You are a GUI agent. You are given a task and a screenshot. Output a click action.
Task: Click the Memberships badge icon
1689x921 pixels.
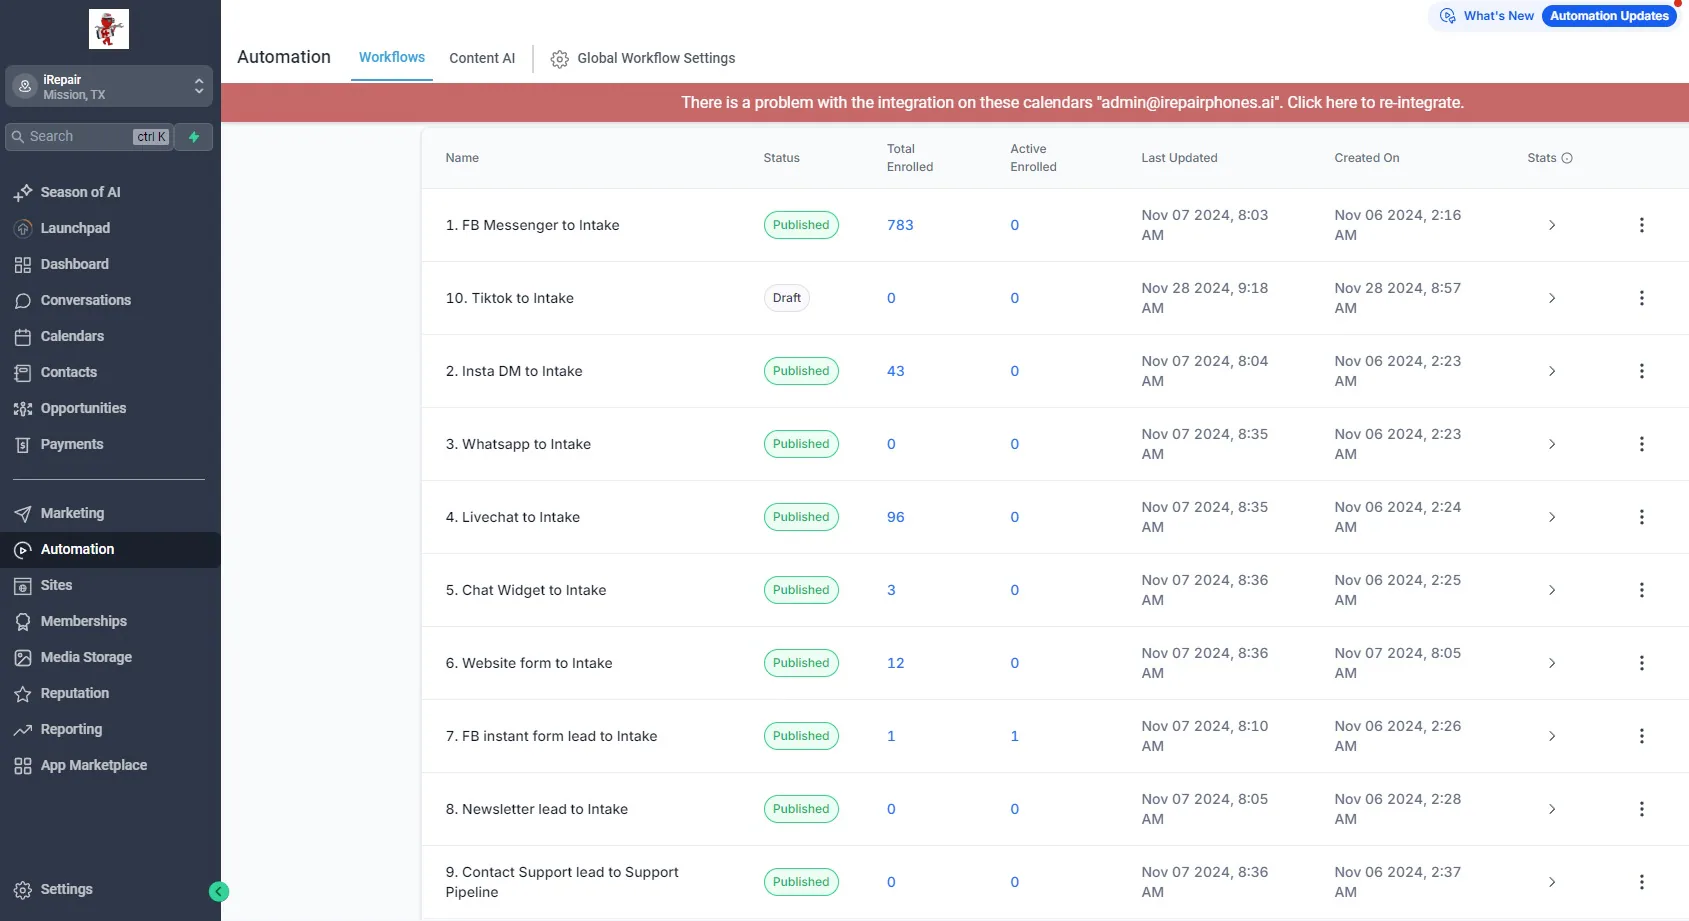click(x=23, y=621)
